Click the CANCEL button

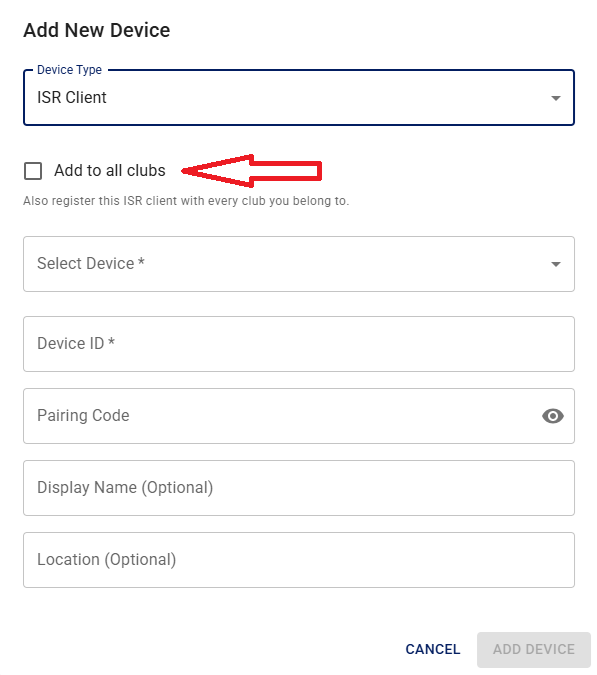[433, 649]
